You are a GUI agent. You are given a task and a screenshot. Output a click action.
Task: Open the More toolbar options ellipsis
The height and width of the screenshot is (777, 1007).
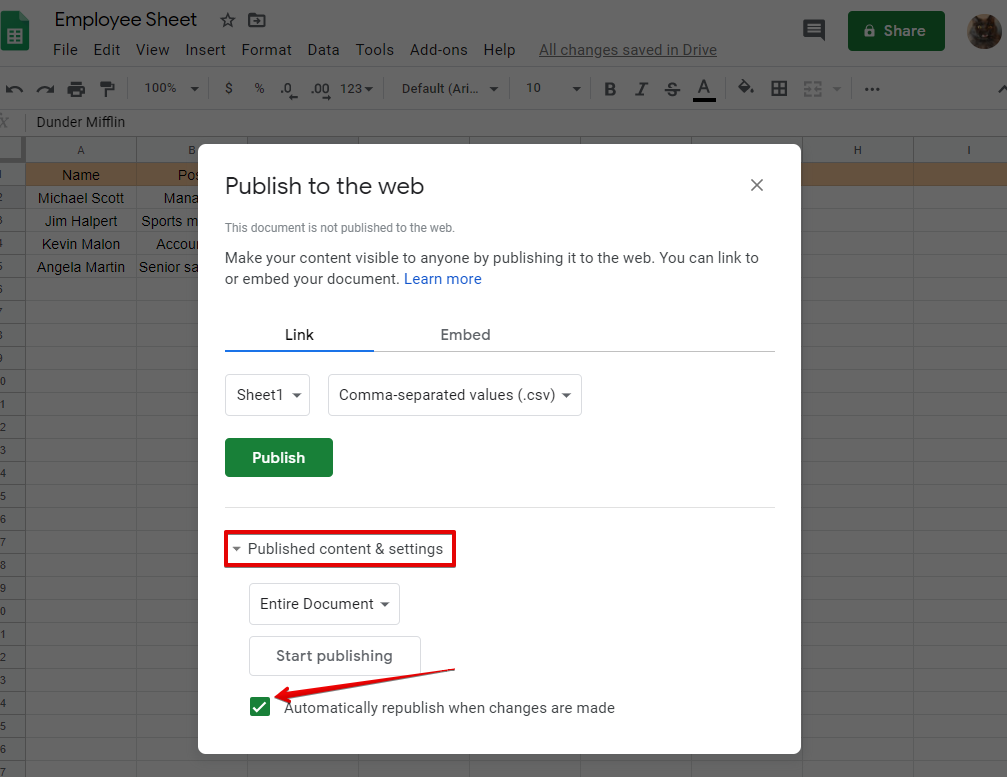click(871, 89)
